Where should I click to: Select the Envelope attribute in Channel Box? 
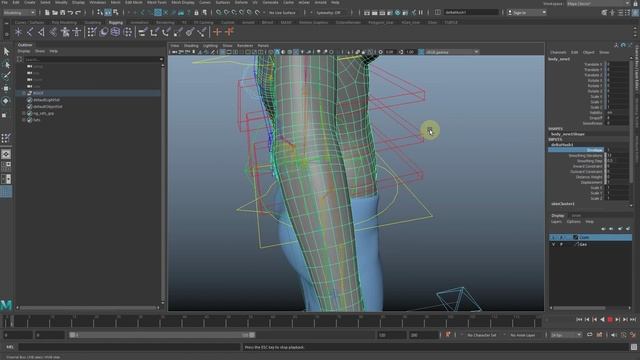coord(576,150)
